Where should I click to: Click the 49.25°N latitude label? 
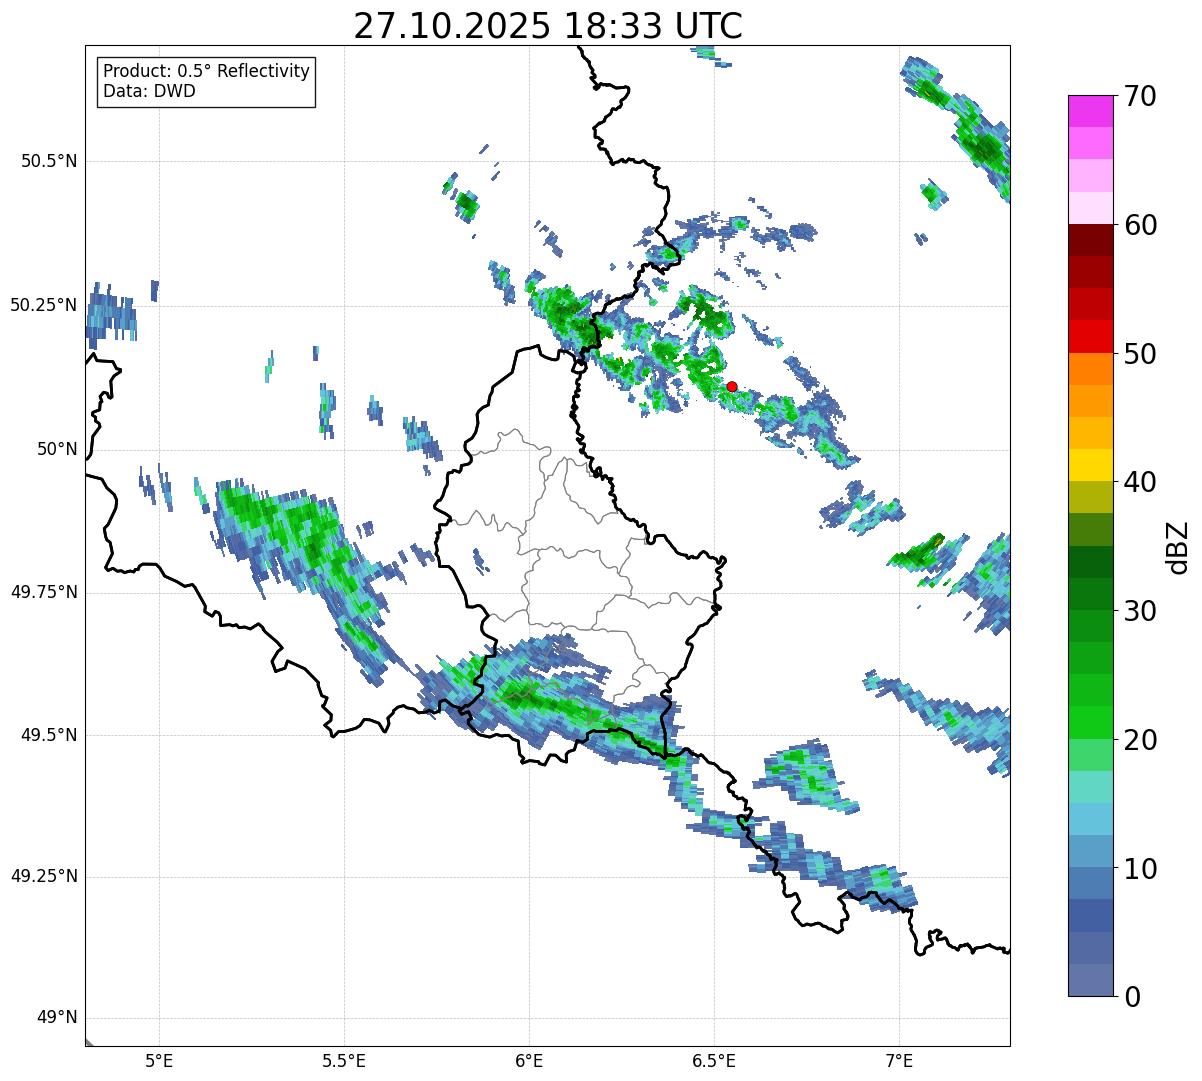(x=44, y=877)
